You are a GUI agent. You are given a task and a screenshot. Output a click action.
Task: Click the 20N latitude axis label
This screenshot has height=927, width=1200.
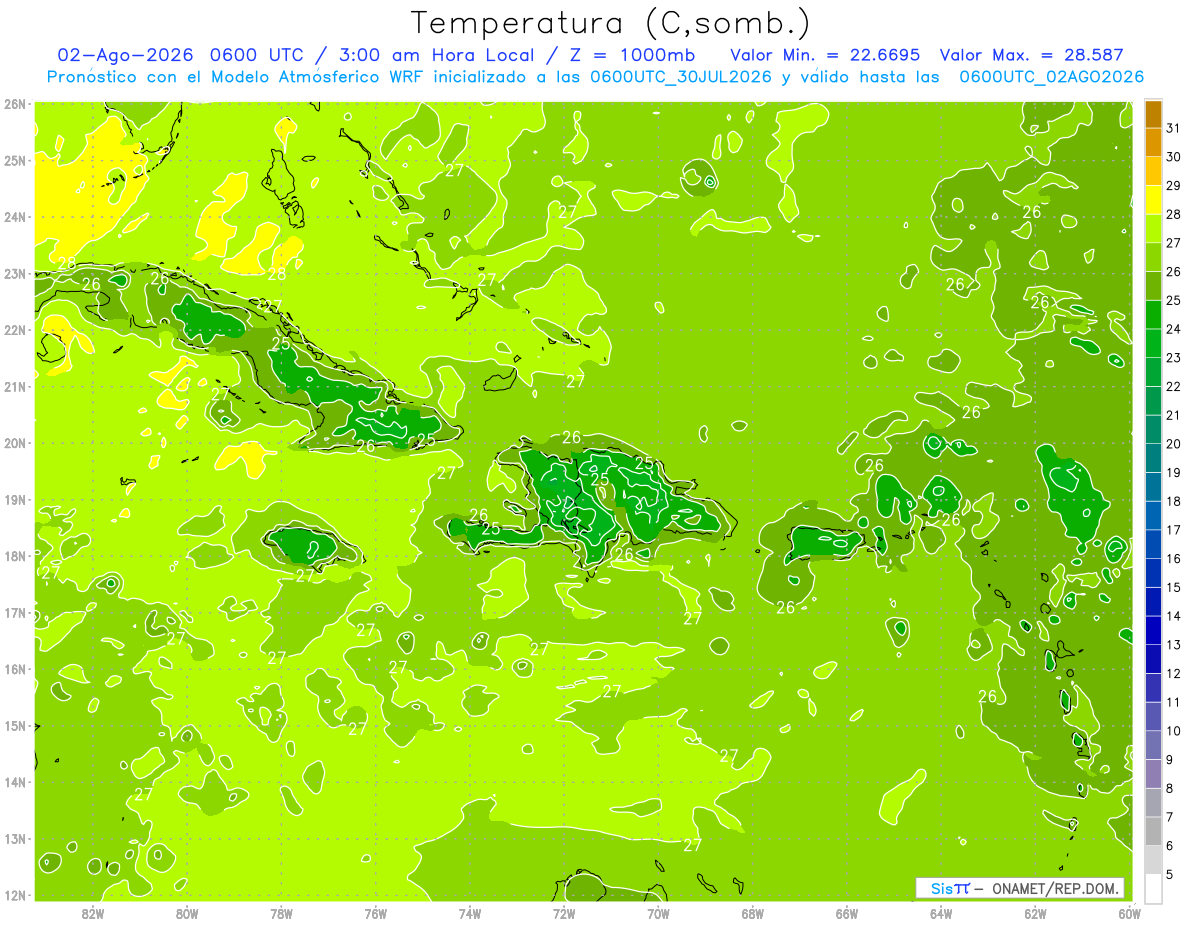coord(15,443)
